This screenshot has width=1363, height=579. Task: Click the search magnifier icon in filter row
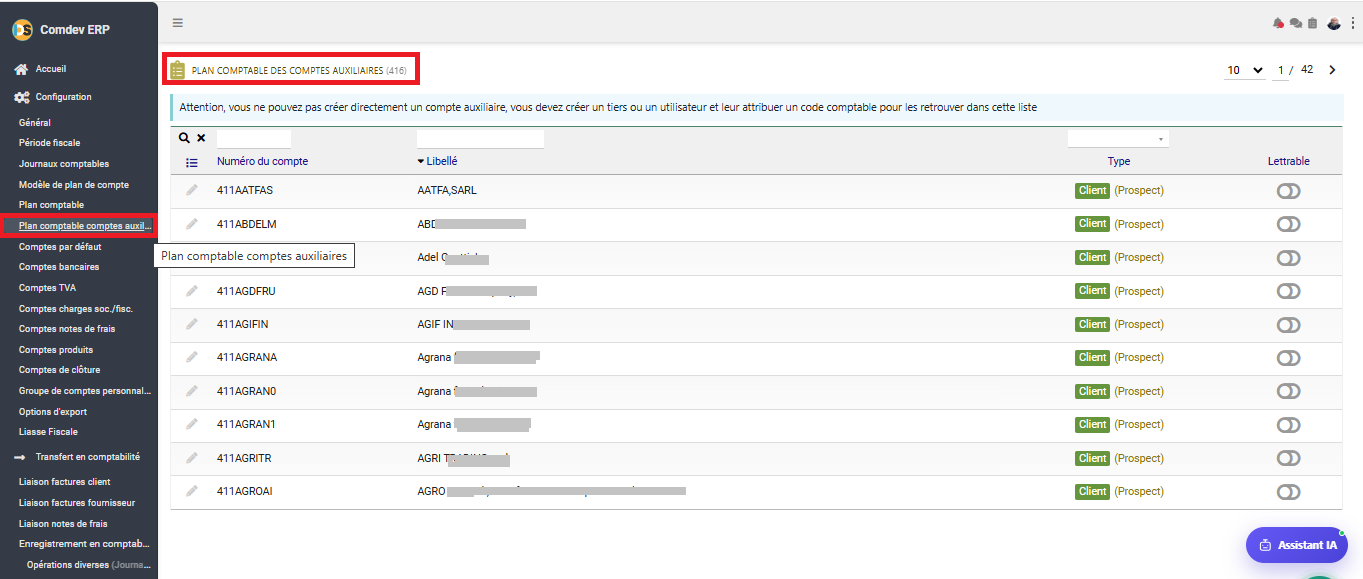pos(184,138)
